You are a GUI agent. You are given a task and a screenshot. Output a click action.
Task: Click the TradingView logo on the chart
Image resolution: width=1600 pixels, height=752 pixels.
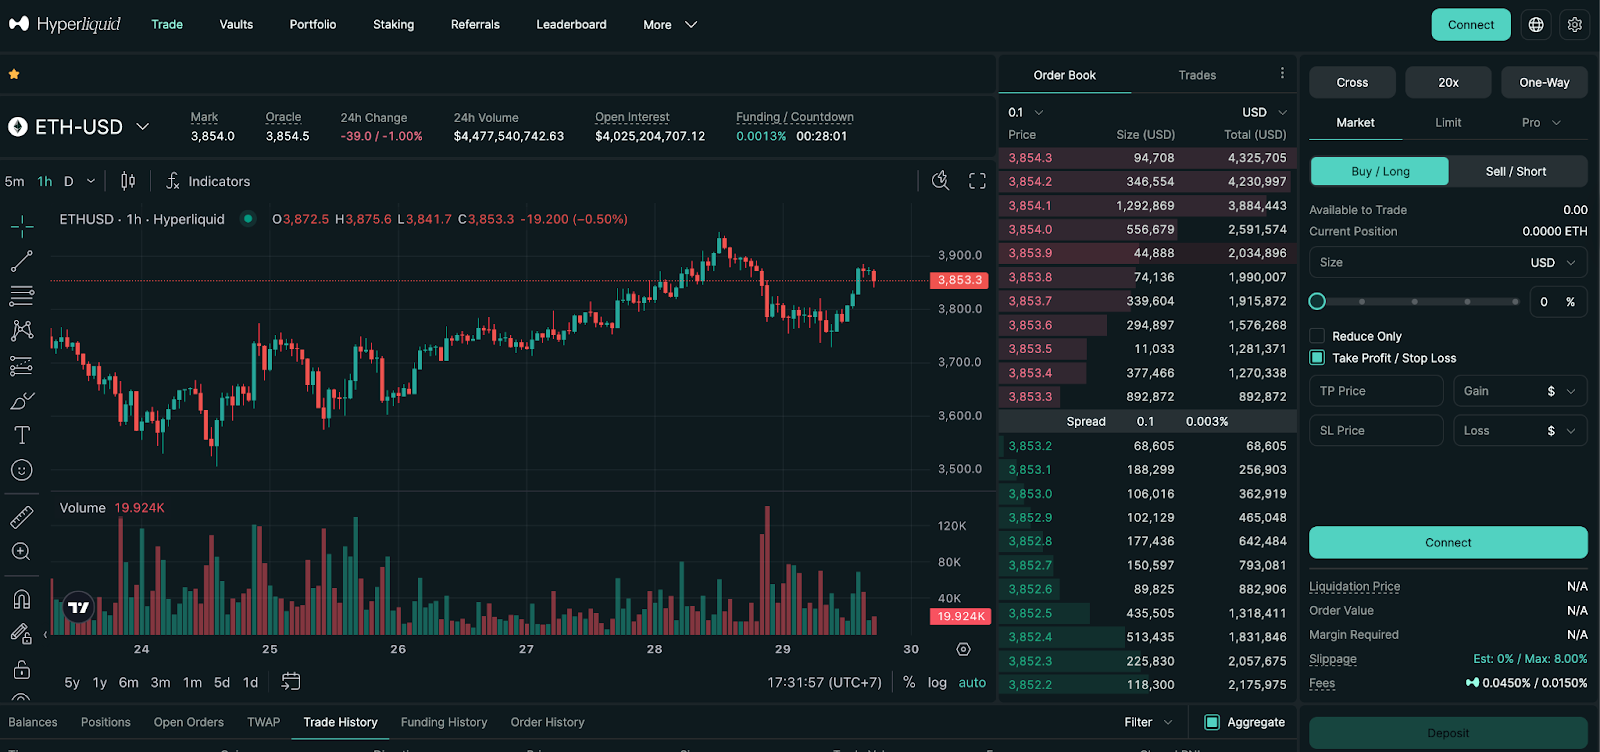click(x=78, y=607)
